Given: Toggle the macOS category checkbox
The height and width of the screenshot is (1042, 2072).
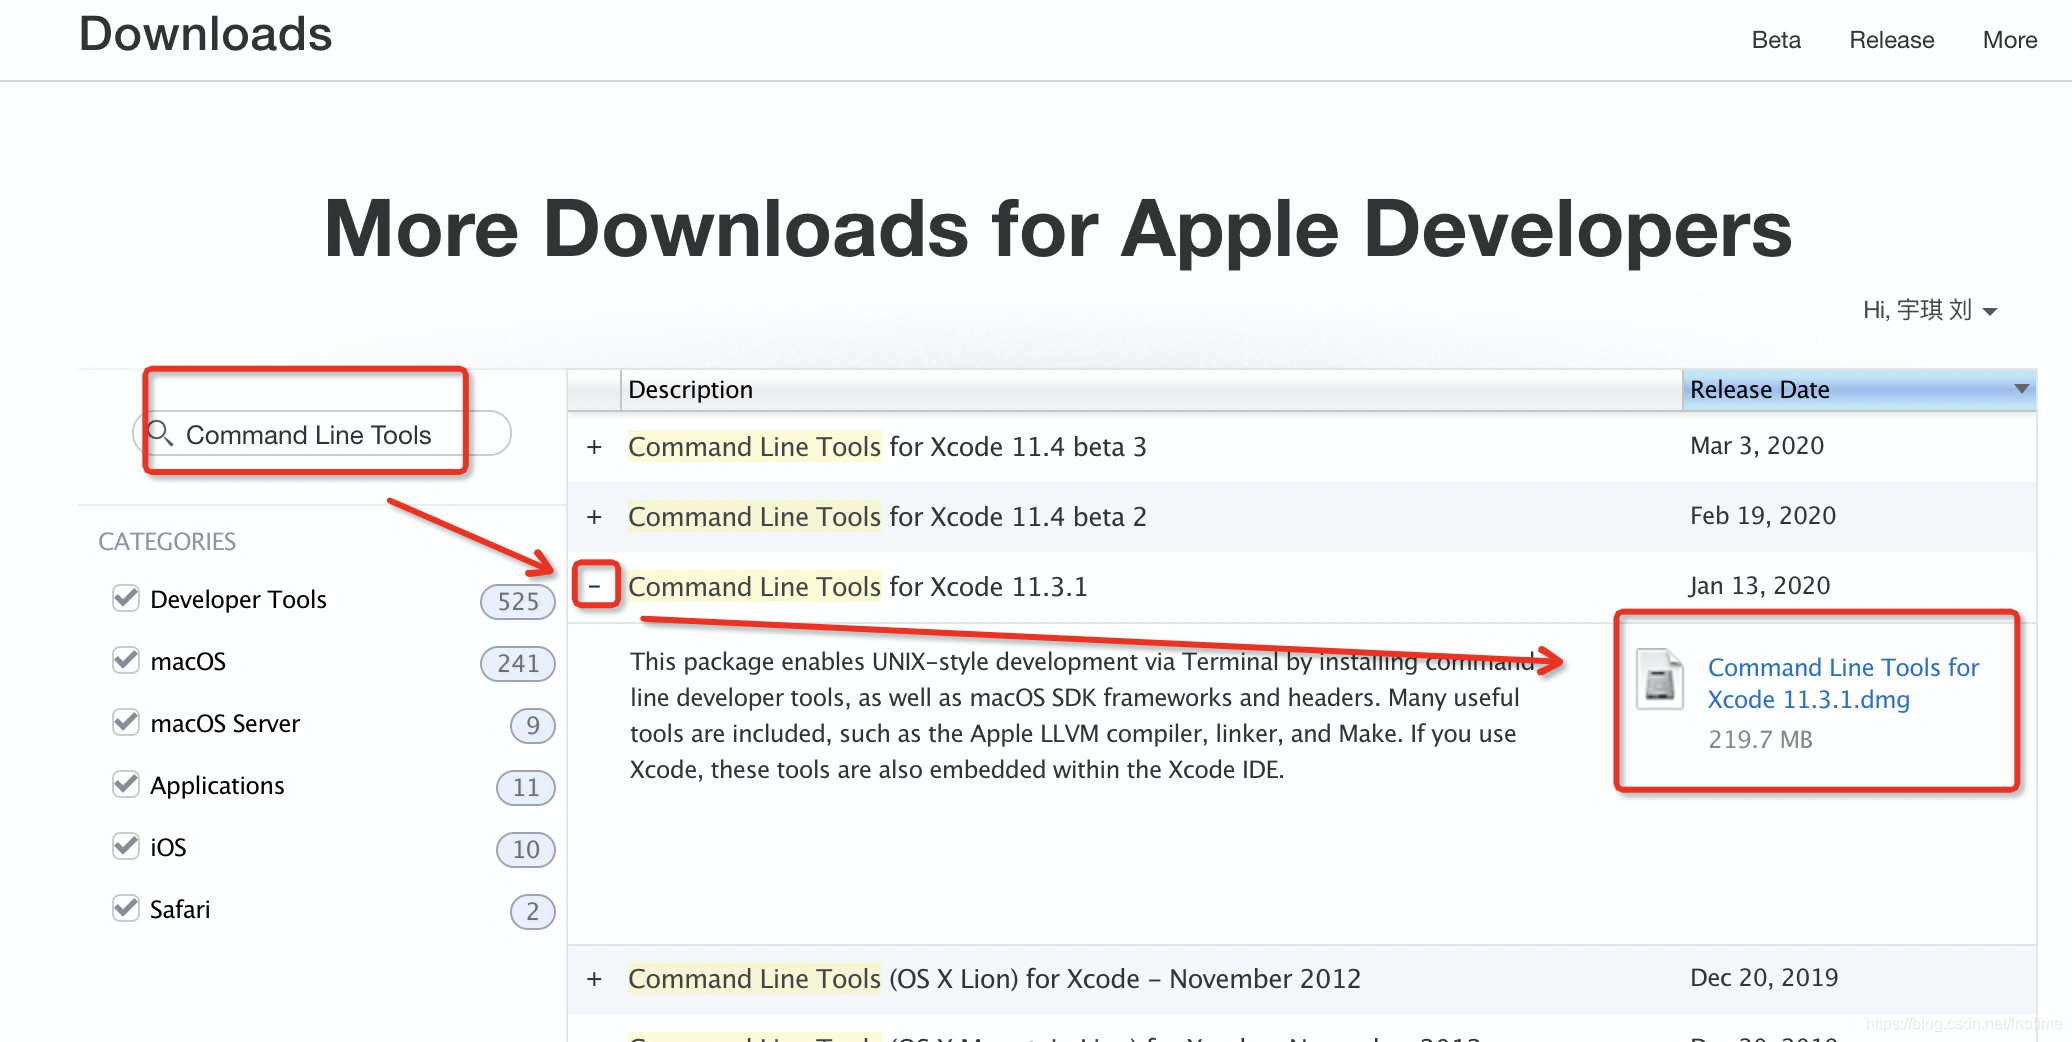Looking at the screenshot, I should pyautogui.click(x=126, y=660).
